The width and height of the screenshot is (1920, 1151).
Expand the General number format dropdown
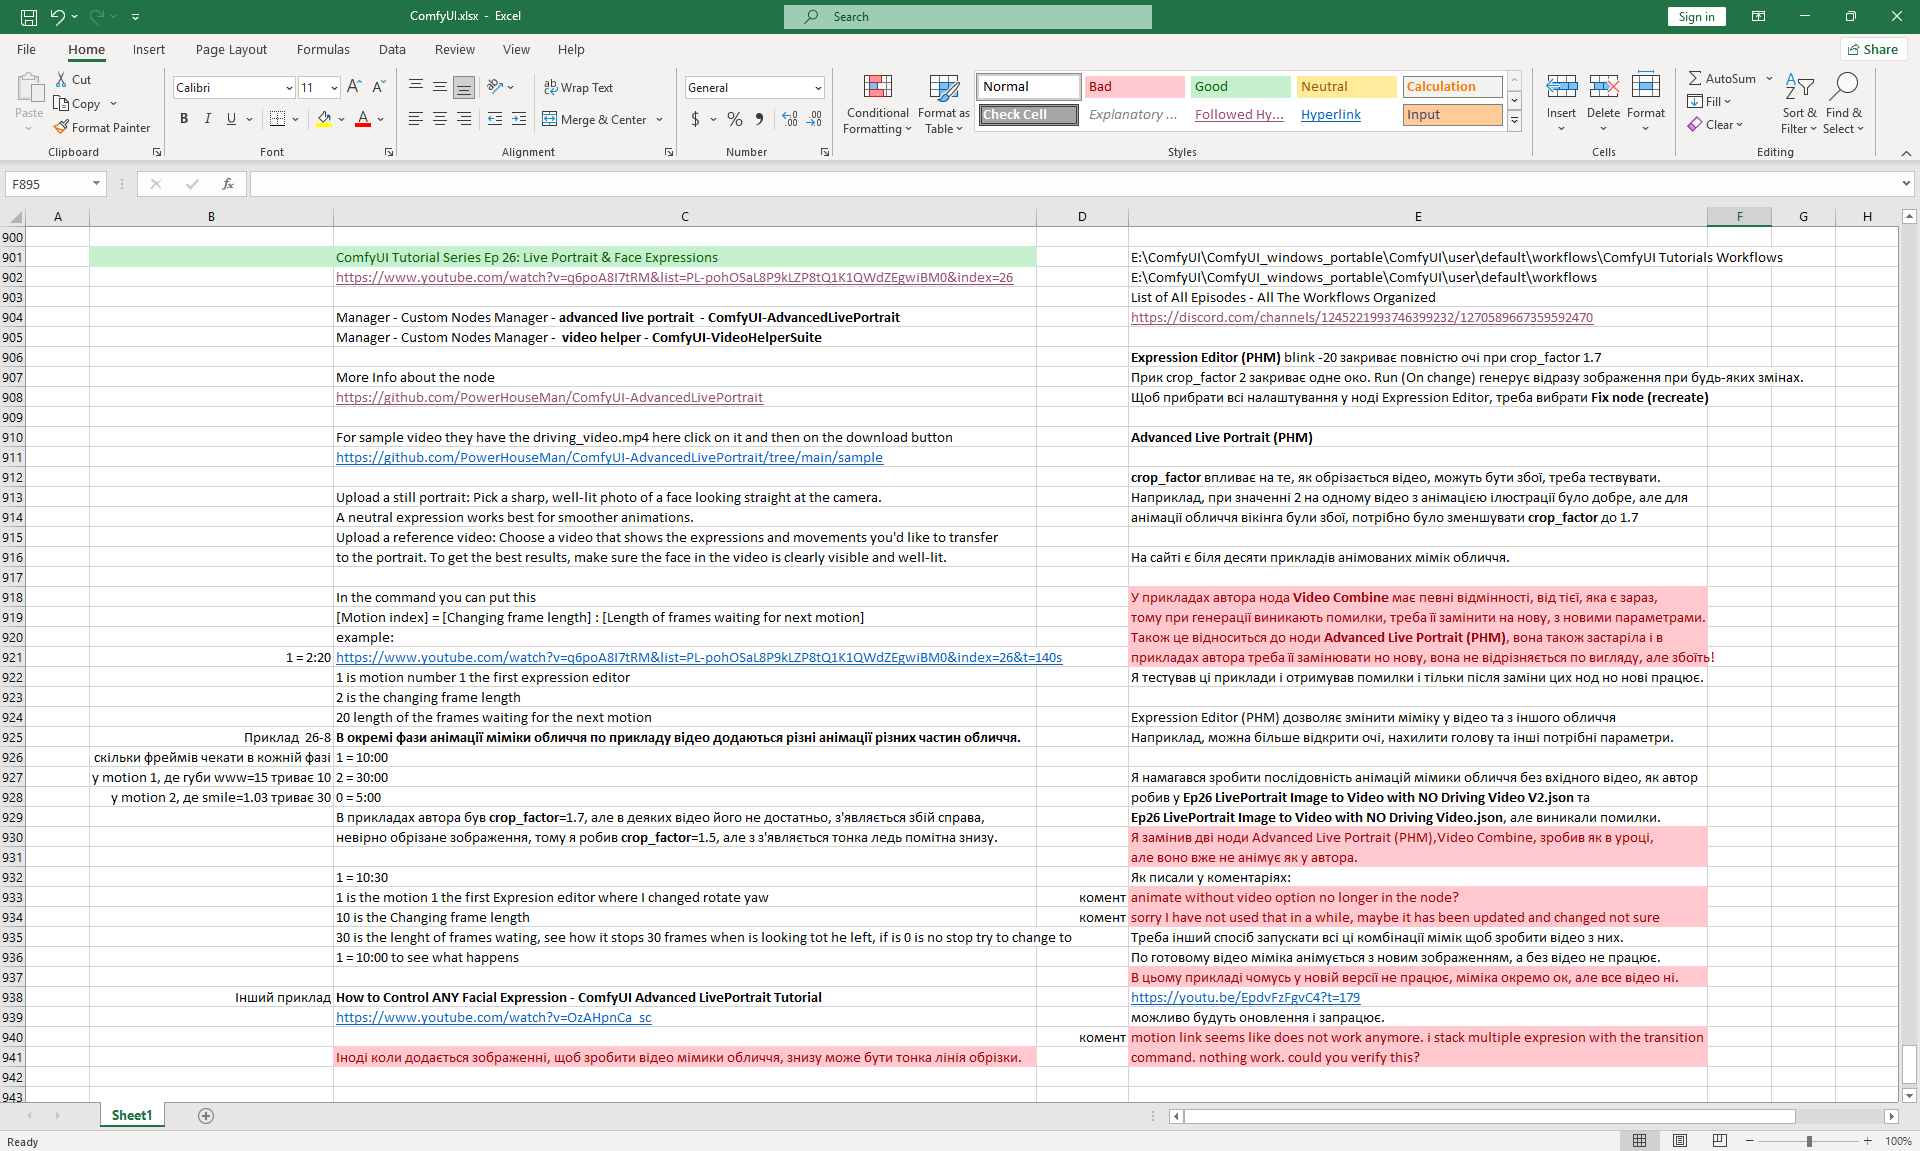818,88
